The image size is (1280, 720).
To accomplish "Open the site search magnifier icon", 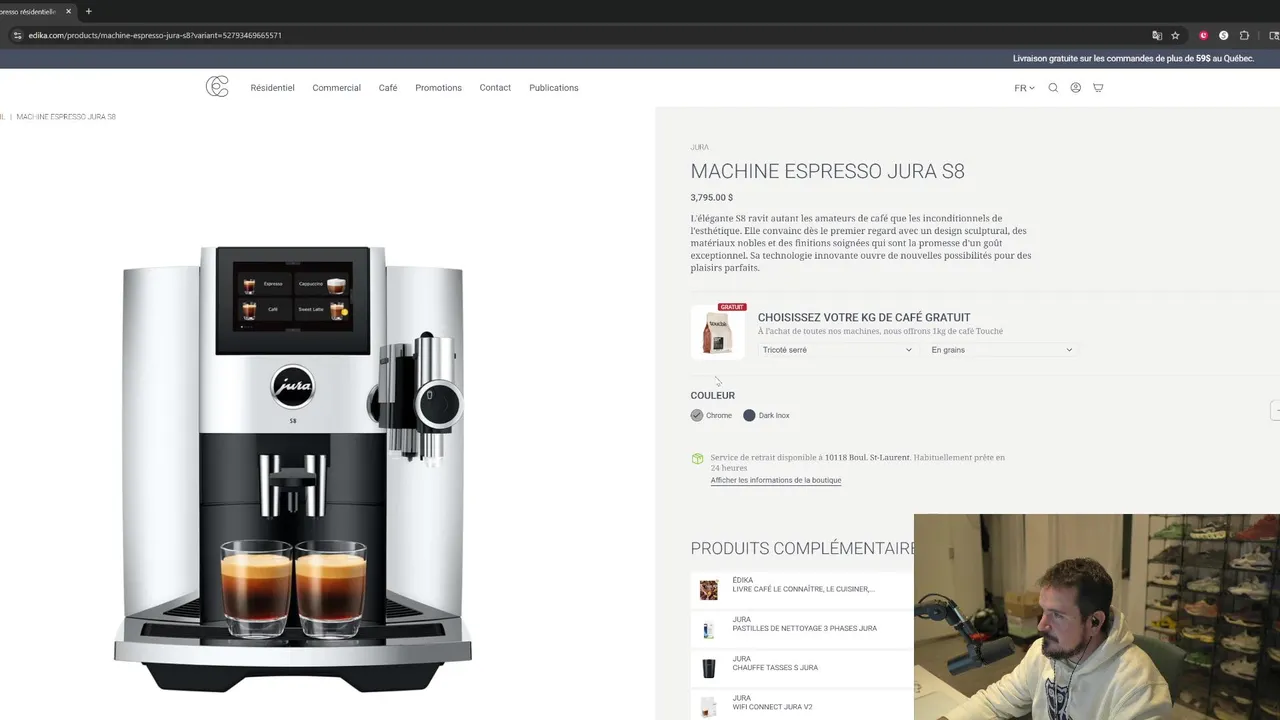I will (1053, 88).
